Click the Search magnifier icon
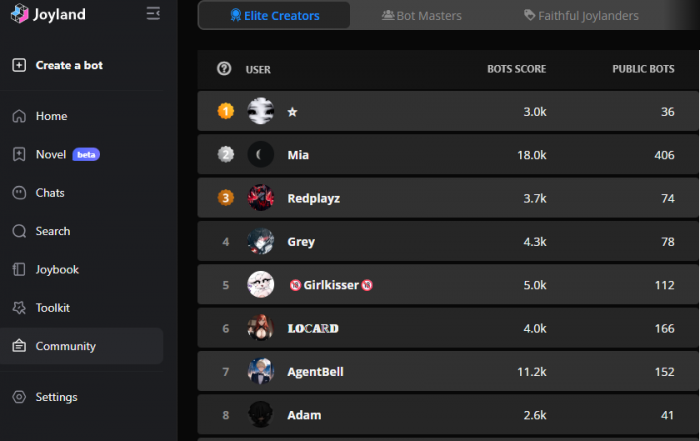 click(19, 231)
